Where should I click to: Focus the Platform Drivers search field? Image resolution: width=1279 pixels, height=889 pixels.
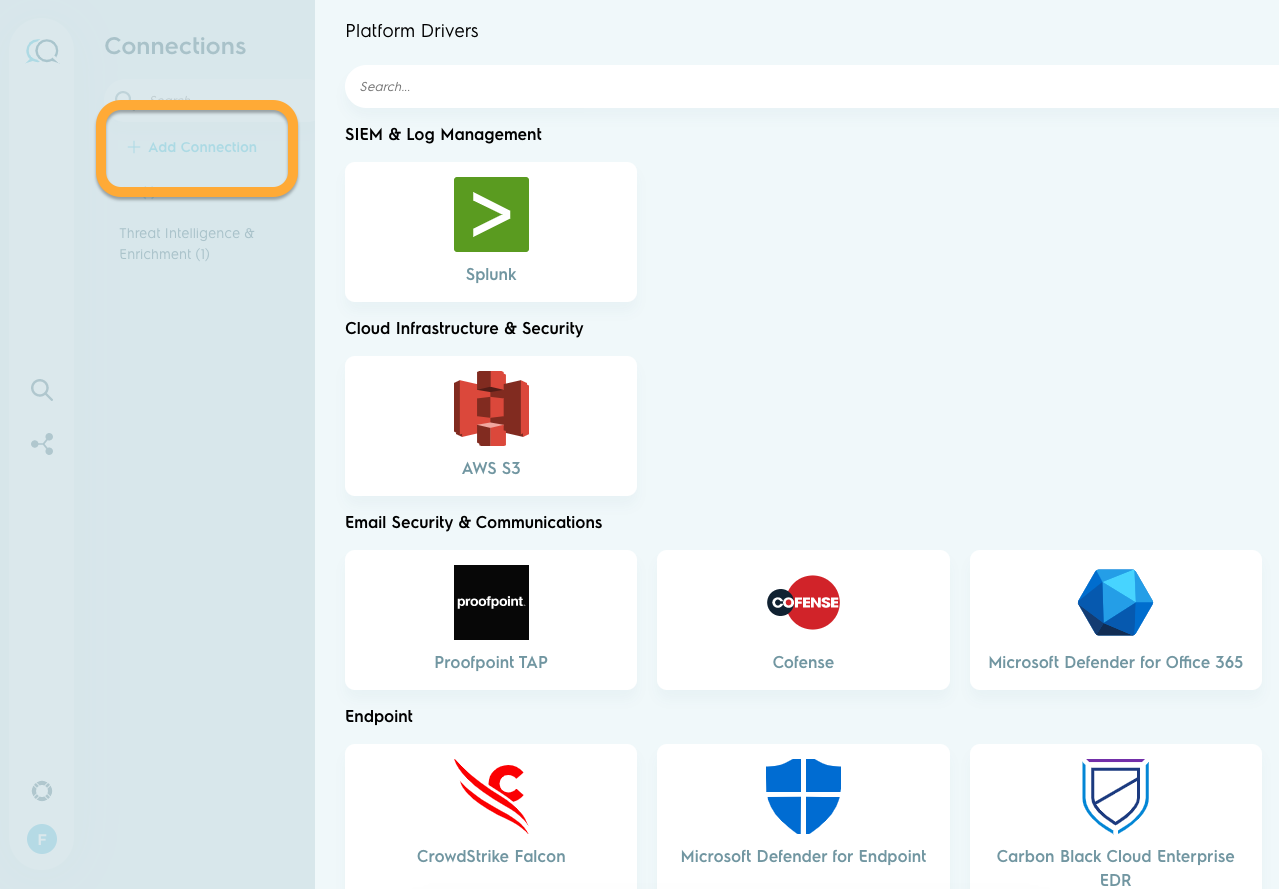coord(811,87)
